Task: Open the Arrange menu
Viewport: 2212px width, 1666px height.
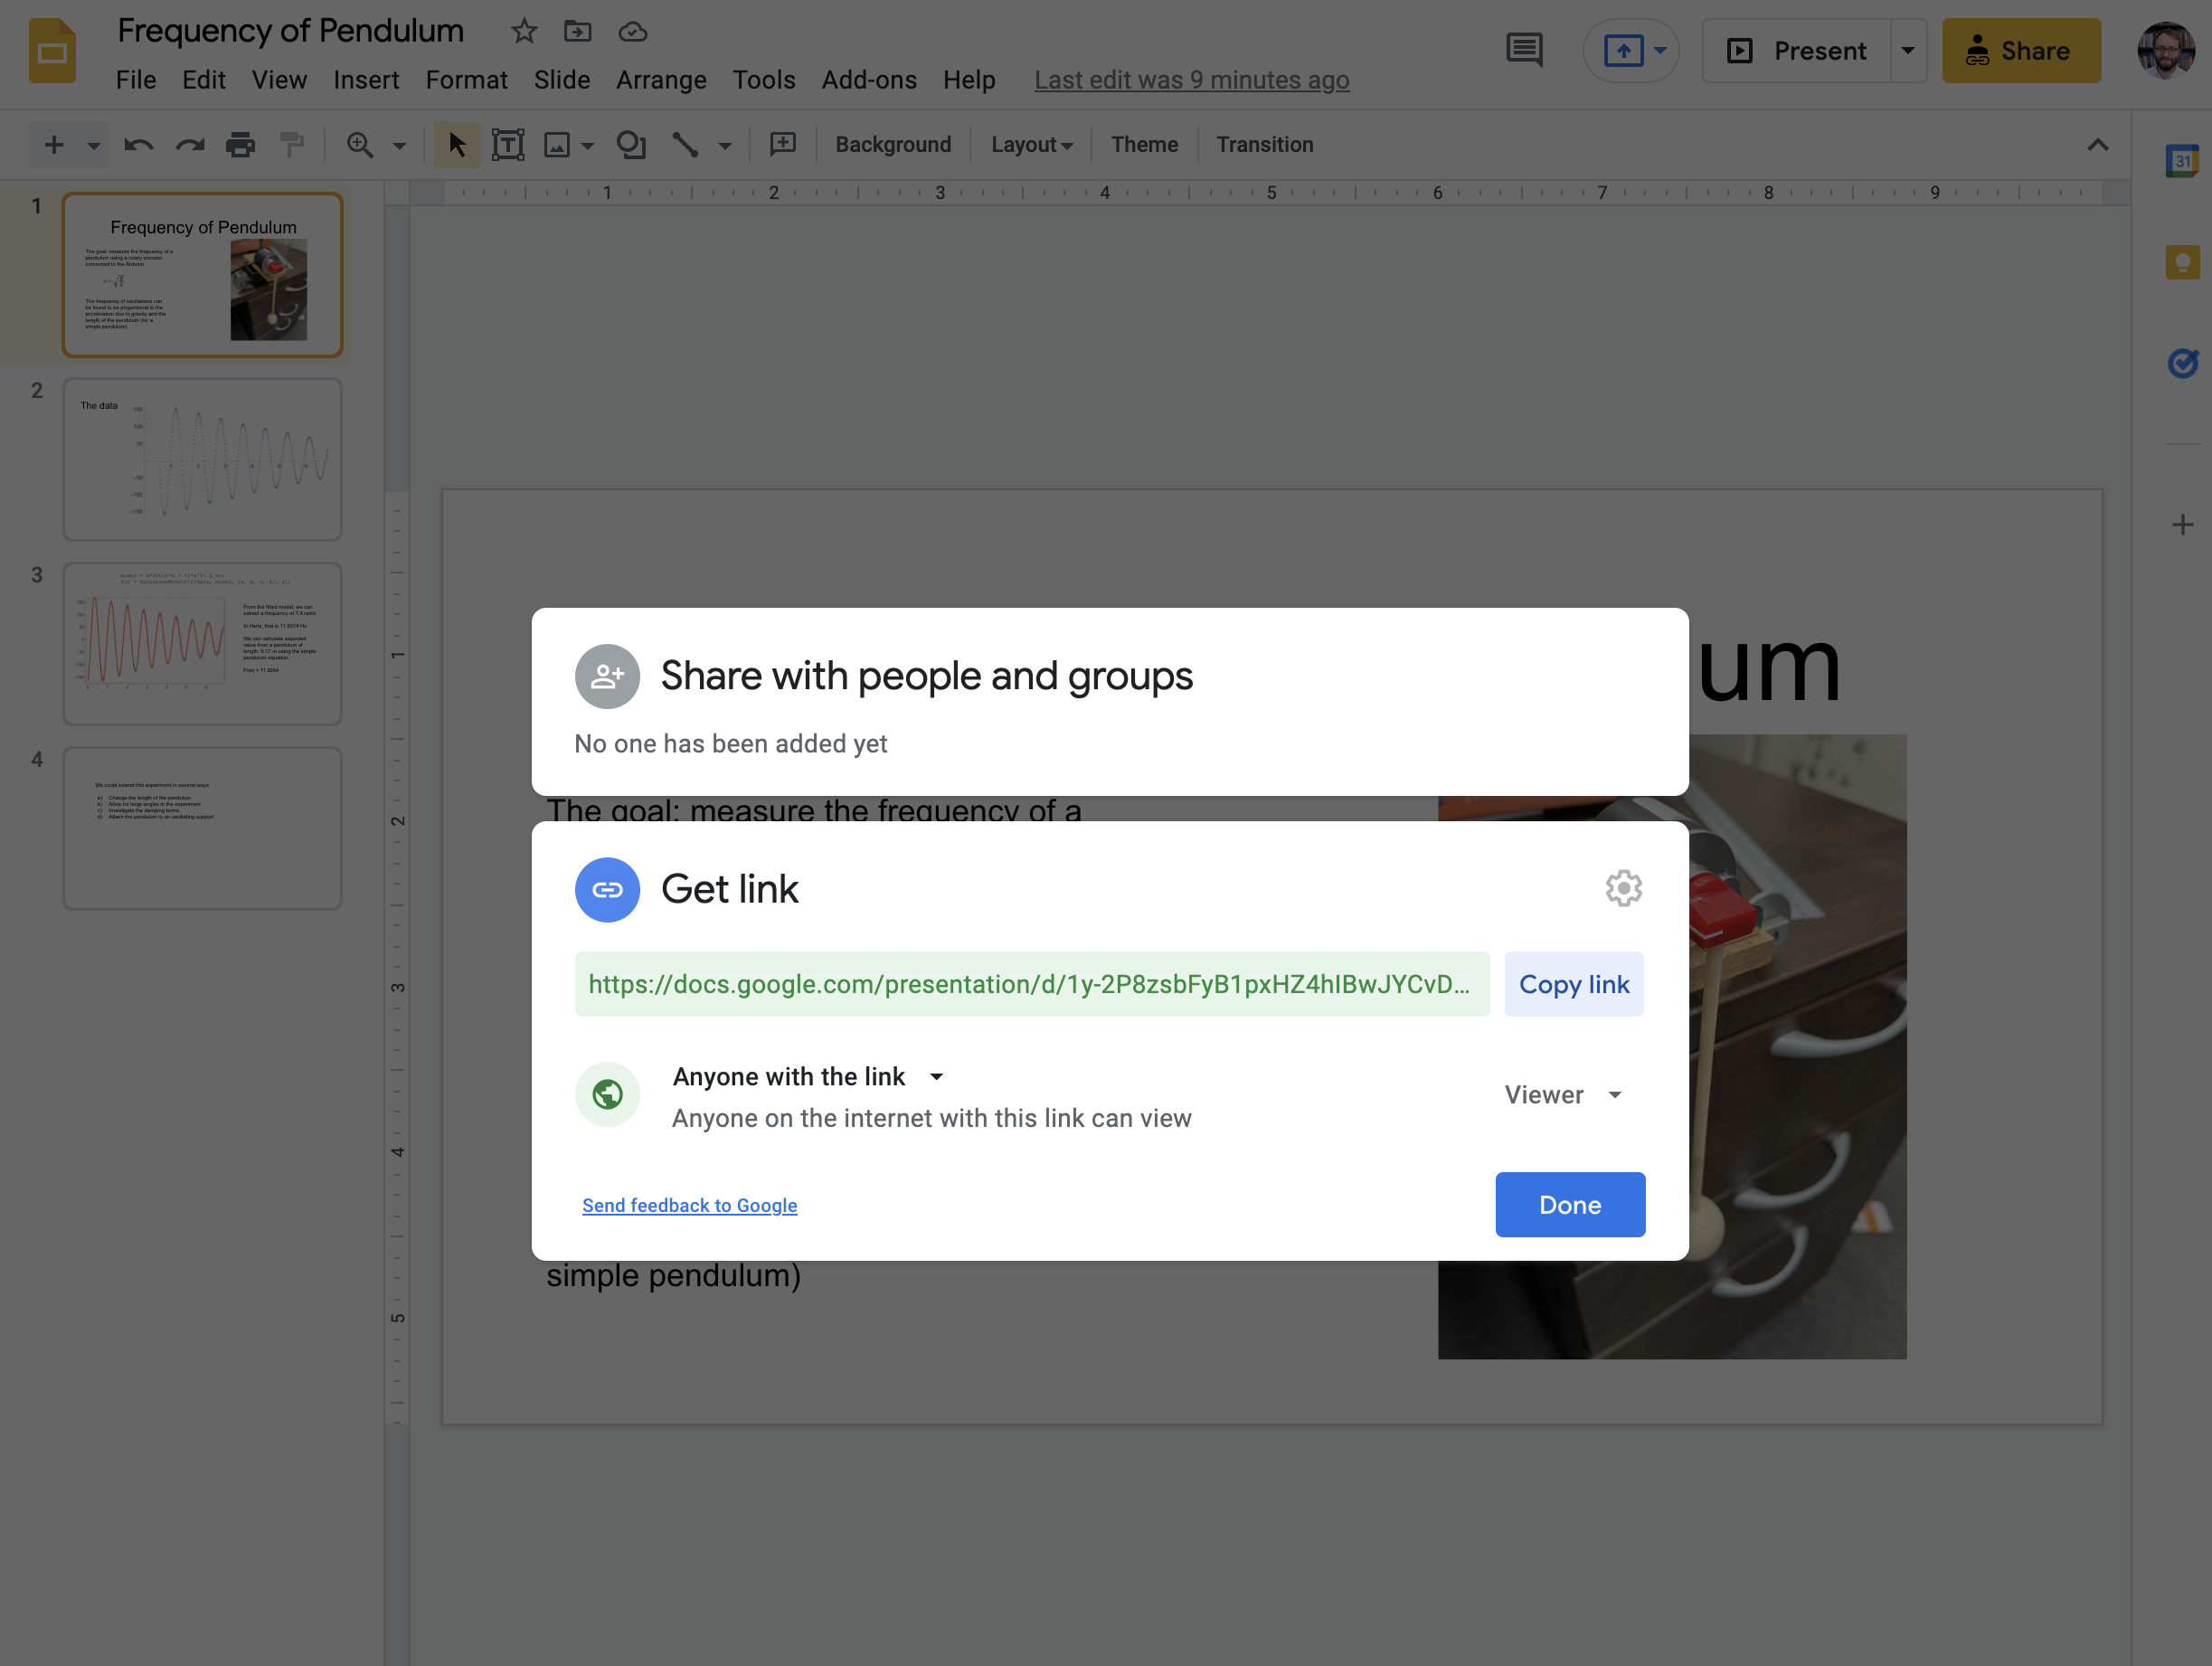Action: 661,80
